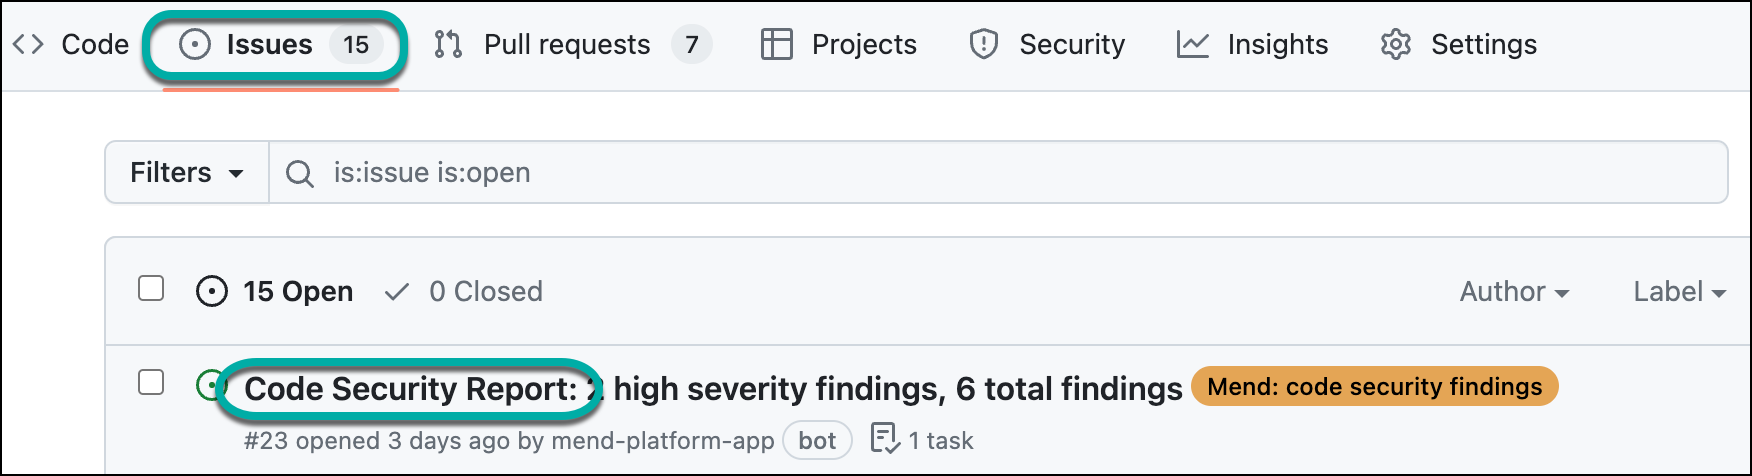The width and height of the screenshot is (1752, 476).
Task: Show the 0 Closed issues
Action: point(485,291)
